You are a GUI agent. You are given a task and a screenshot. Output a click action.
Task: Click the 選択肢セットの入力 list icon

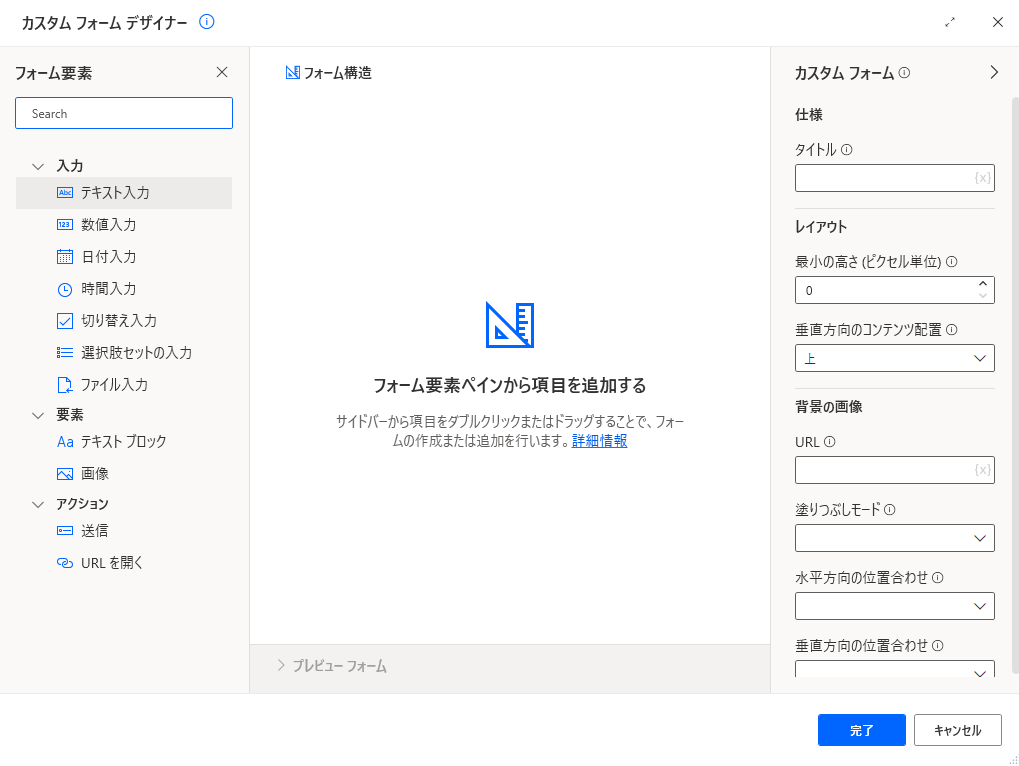click(65, 353)
